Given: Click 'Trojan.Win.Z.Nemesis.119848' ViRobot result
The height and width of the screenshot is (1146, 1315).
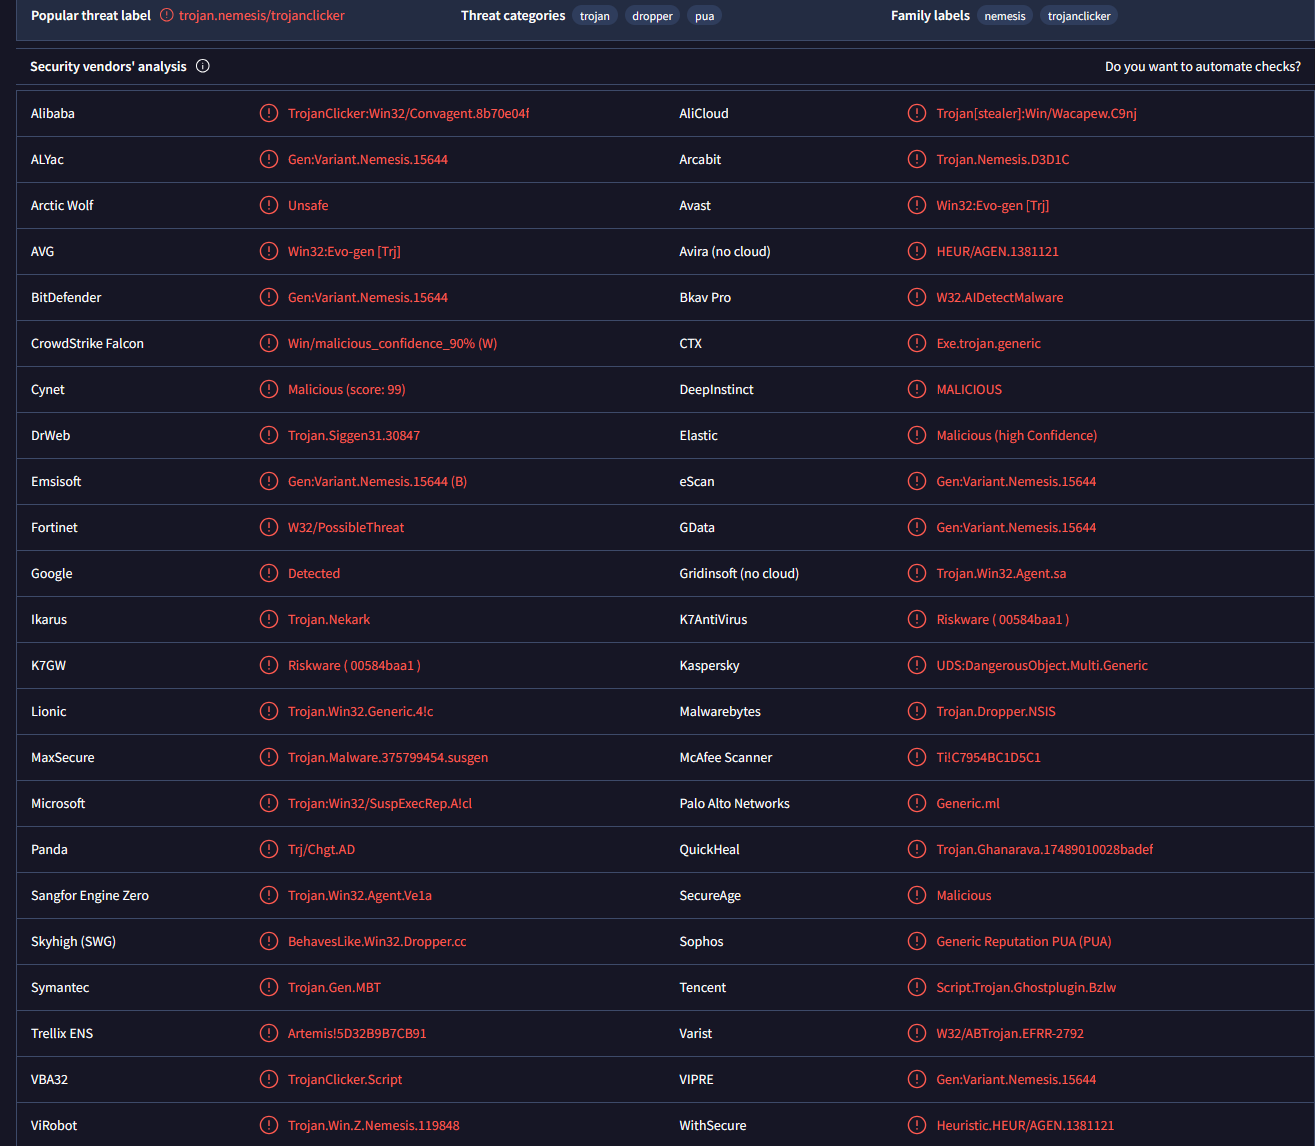Looking at the screenshot, I should 374,1125.
